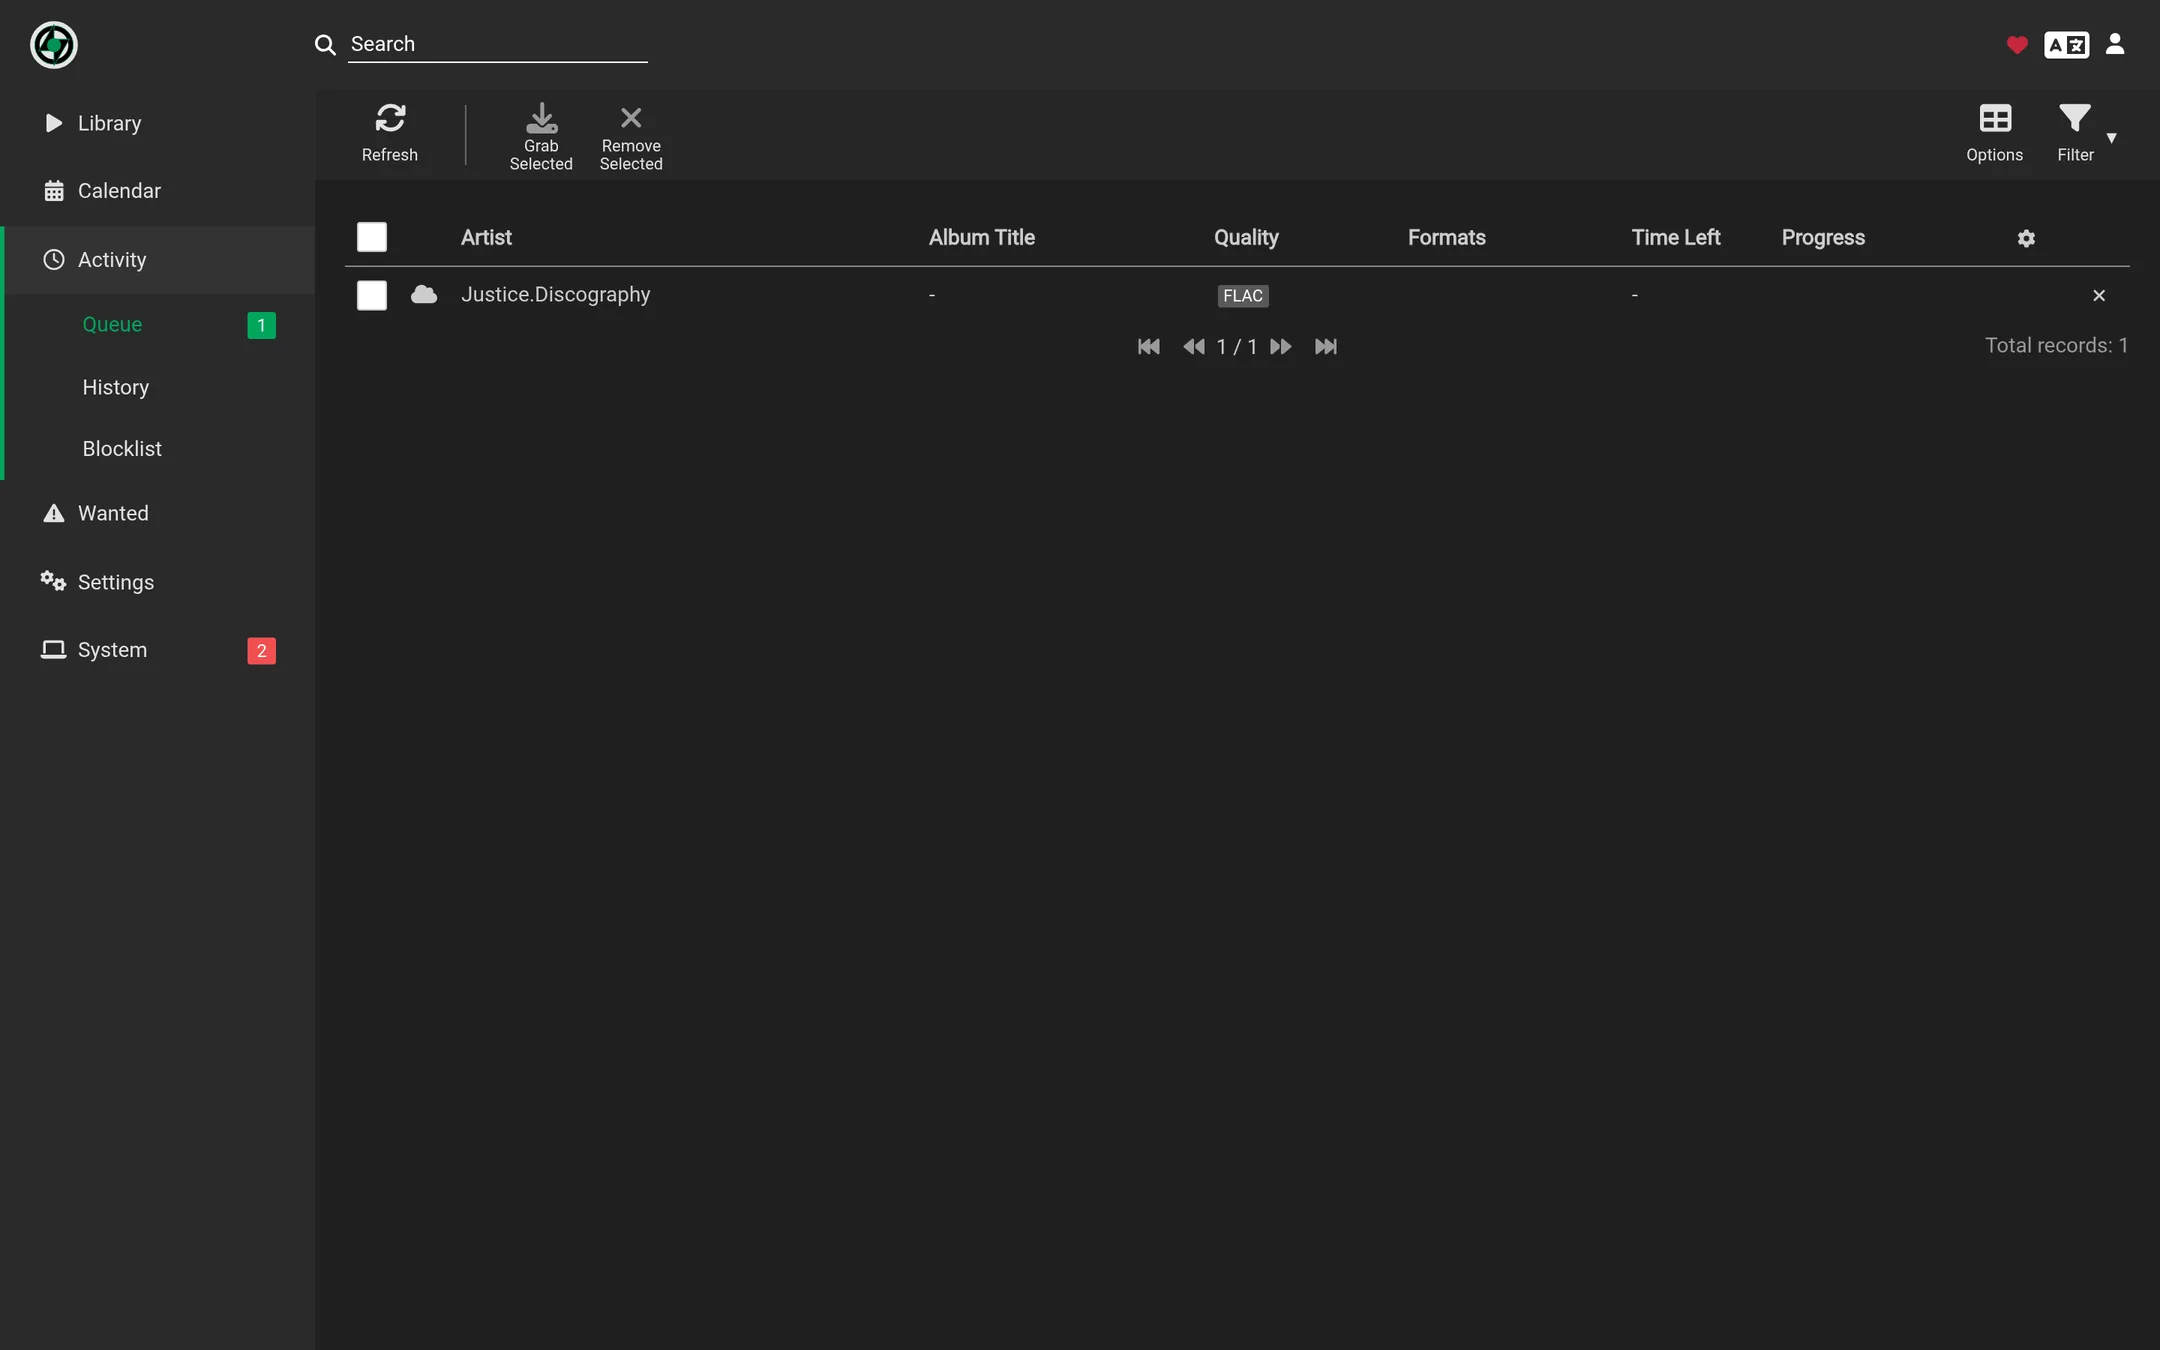Click the Progress column header

pyautogui.click(x=1823, y=238)
